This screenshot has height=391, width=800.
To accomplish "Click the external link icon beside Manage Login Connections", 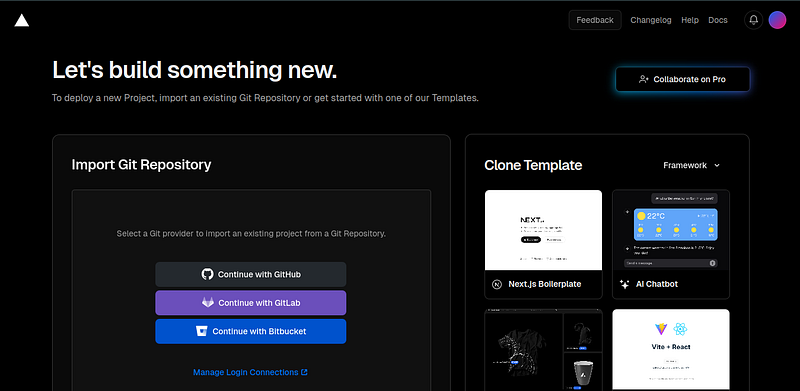I will click(x=305, y=372).
